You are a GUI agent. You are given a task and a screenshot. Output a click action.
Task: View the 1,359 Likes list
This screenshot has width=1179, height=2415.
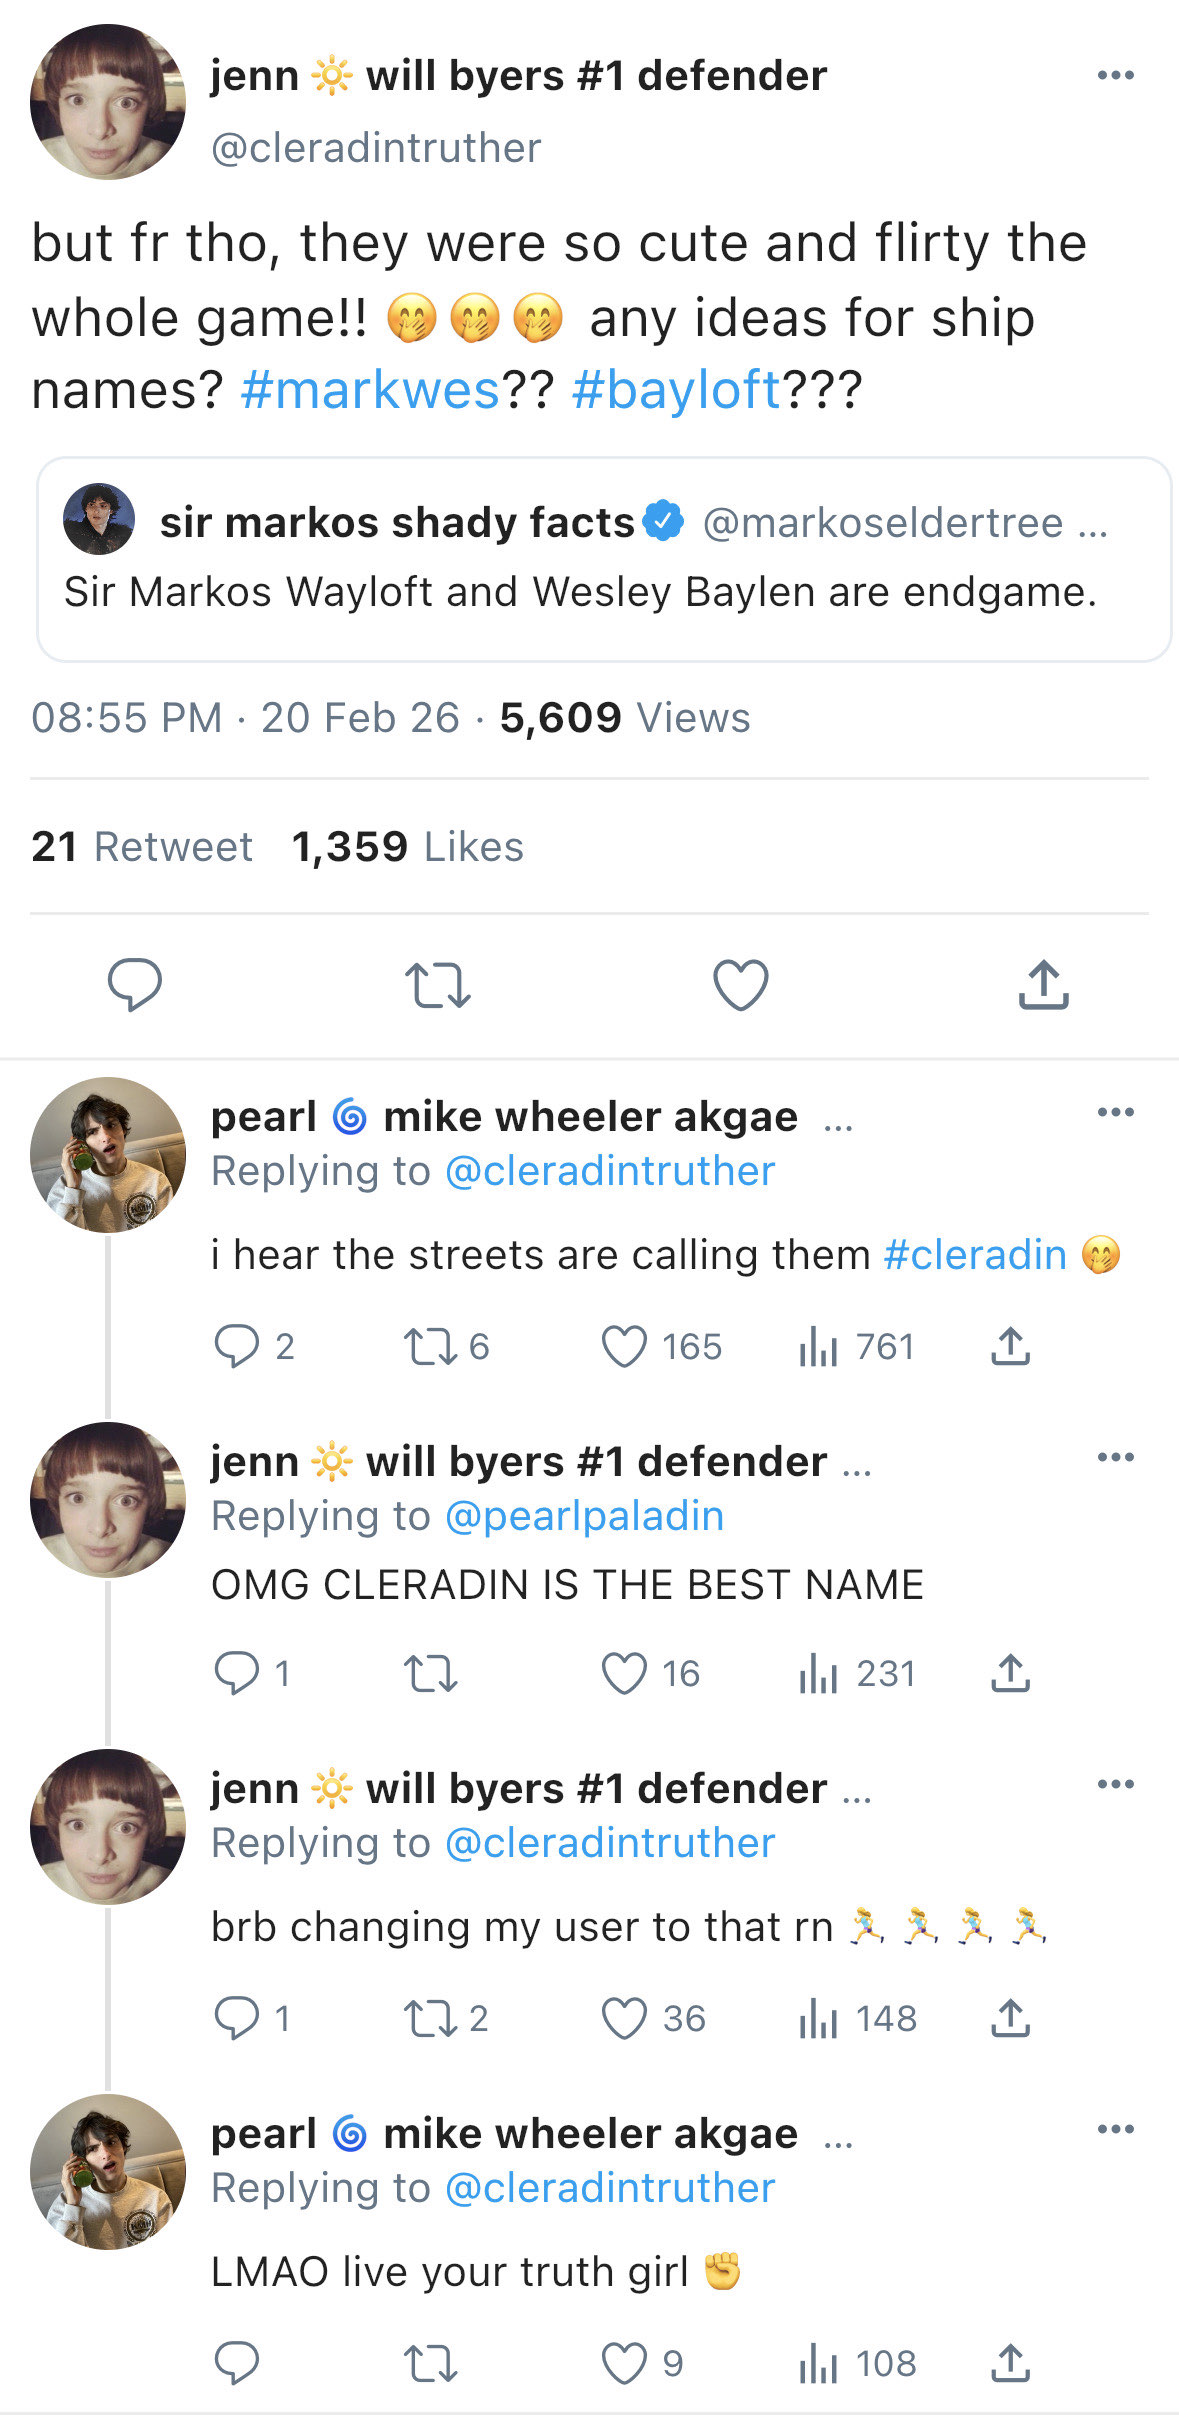pos(407,847)
